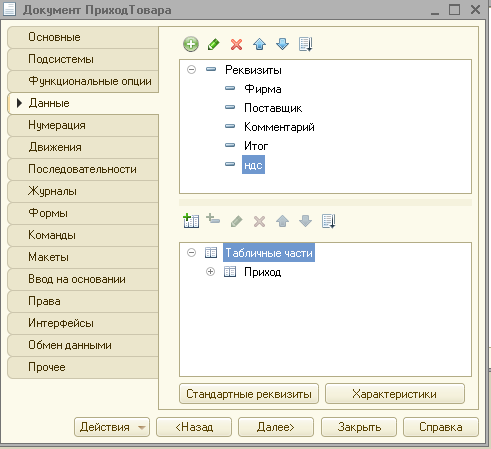The height and width of the screenshot is (449, 491).
Task: Click the dash icon beside Комментарий
Action: [x=230, y=126]
